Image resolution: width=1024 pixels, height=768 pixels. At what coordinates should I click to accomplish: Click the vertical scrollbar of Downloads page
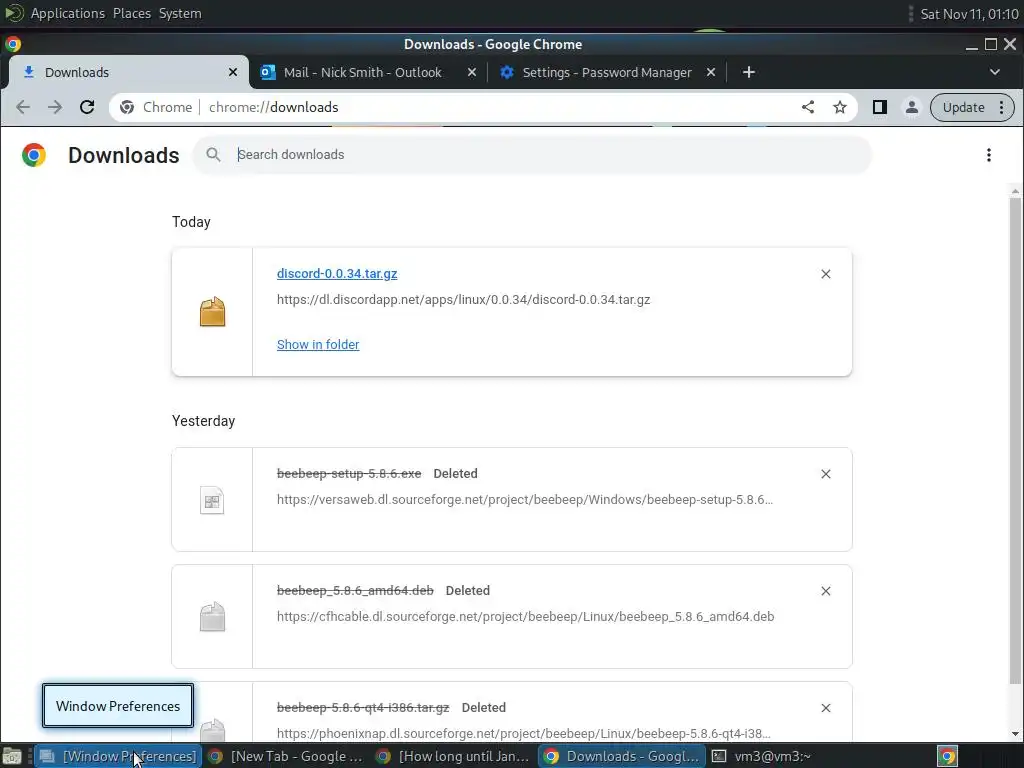[x=1015, y=441]
